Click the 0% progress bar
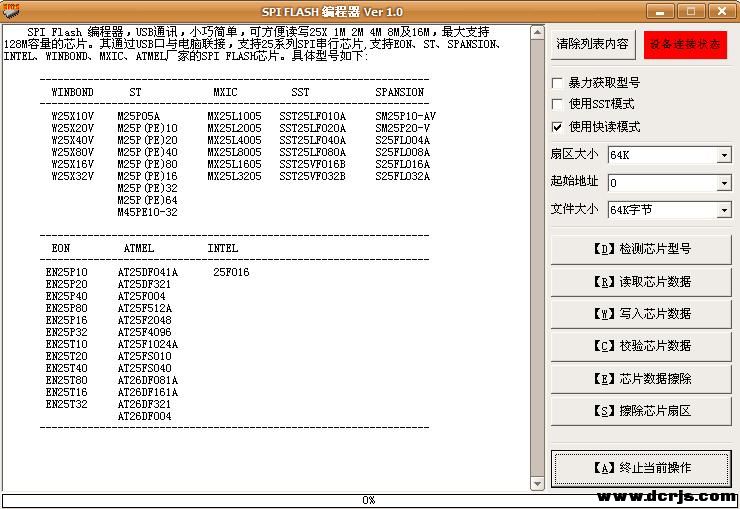This screenshot has width=740, height=509. [369, 500]
